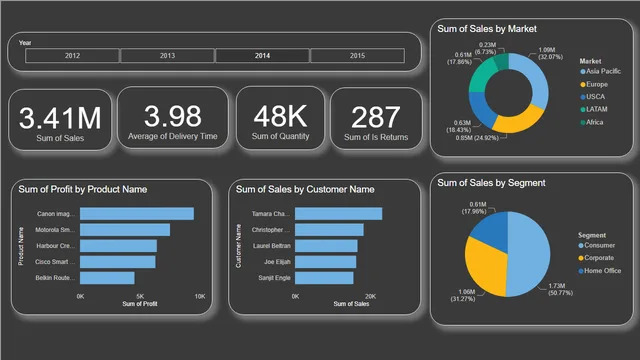
Task: Click the 0.61M (17.86%) market data label
Action: coord(460,58)
